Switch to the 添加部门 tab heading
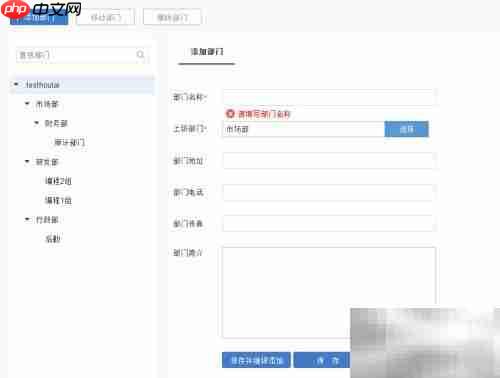This screenshot has height=378, width=500. (x=207, y=52)
